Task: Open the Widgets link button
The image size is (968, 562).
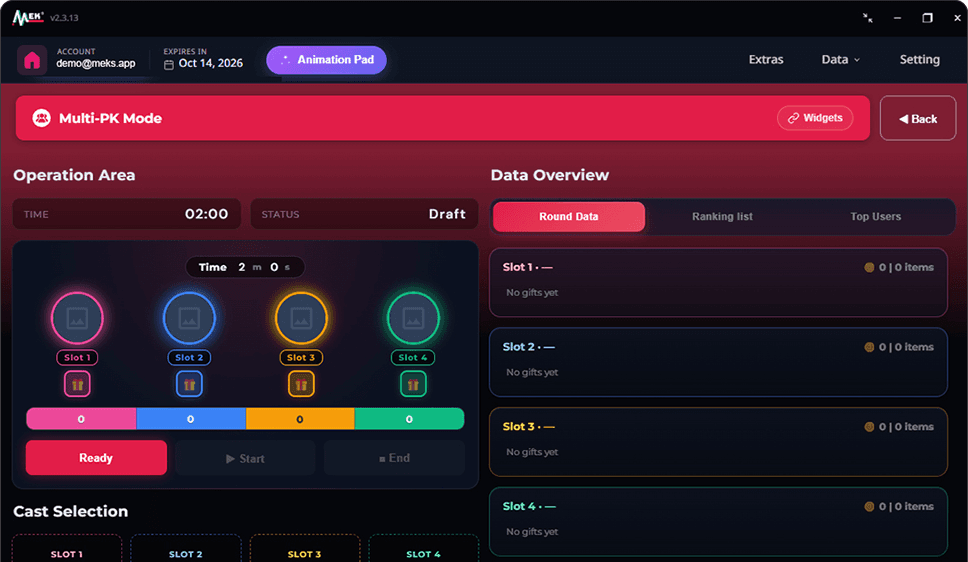Action: pyautogui.click(x=815, y=118)
